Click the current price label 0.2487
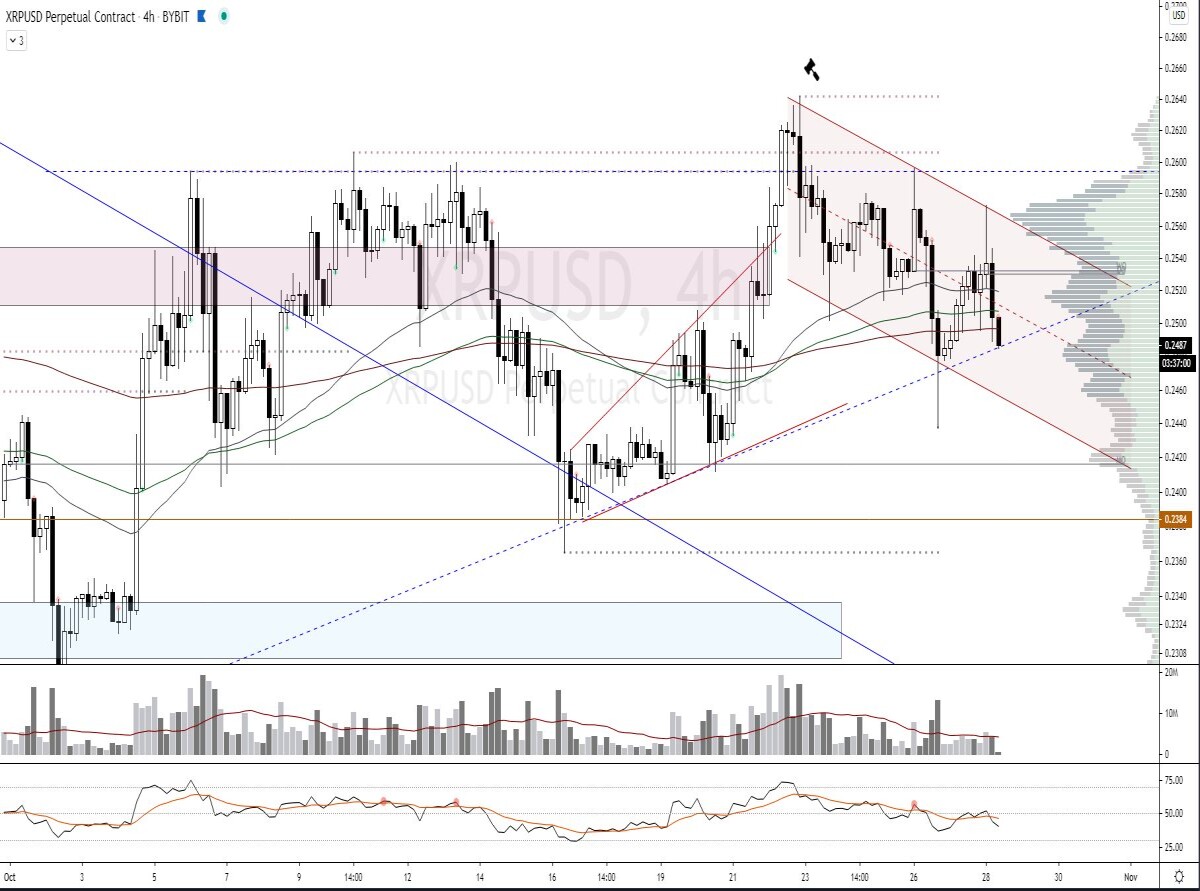Image resolution: width=1200 pixels, height=891 pixels. pyautogui.click(x=1175, y=345)
